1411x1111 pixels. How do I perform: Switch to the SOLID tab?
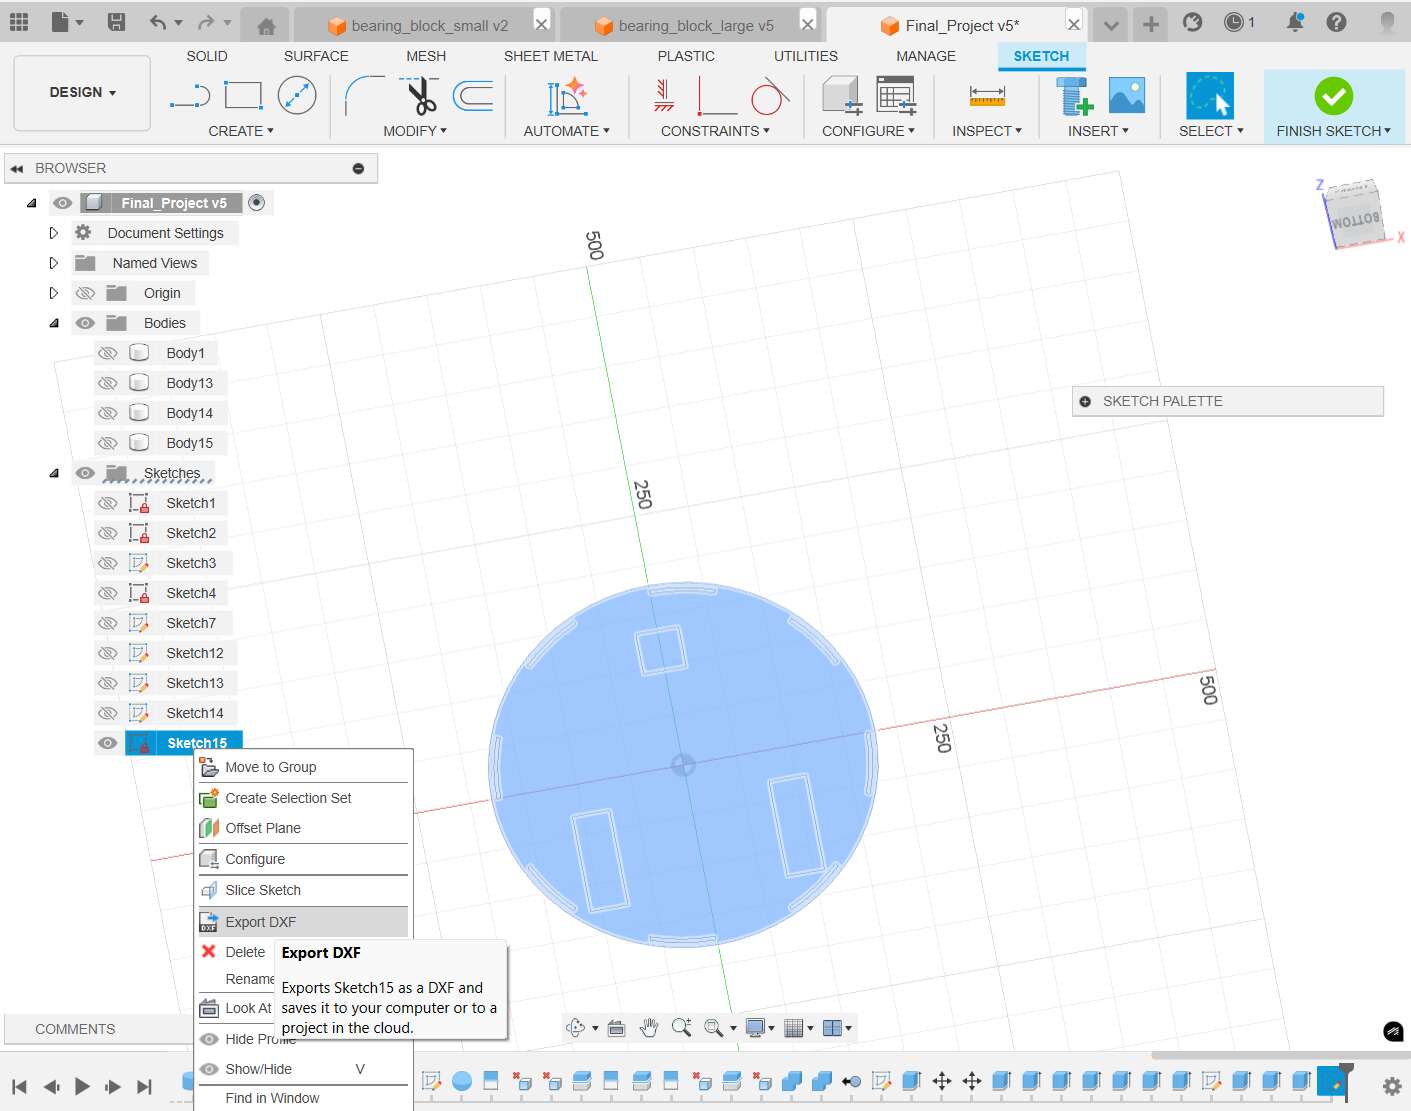click(x=206, y=56)
